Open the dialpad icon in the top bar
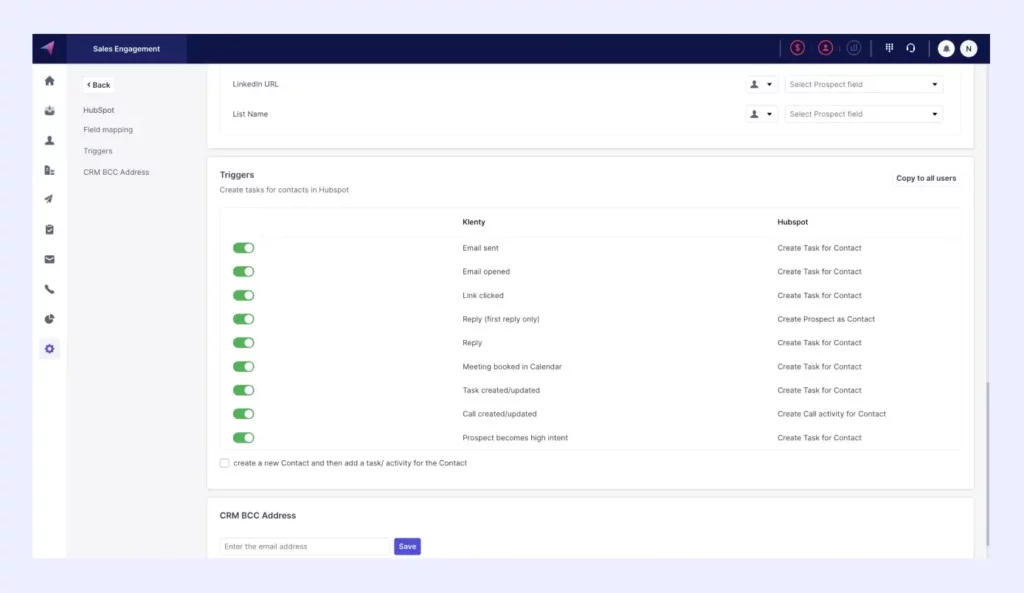1024x593 pixels. (x=889, y=47)
